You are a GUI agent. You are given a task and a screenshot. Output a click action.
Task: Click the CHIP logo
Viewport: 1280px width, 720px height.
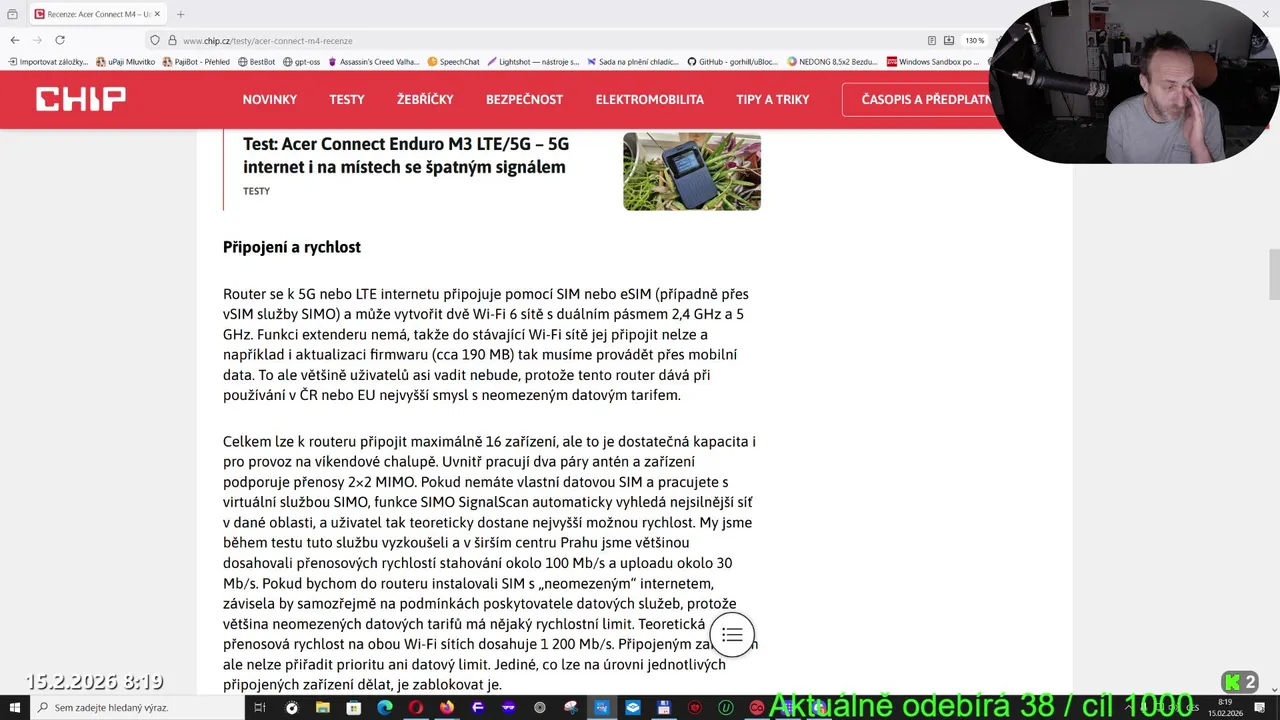tap(81, 99)
